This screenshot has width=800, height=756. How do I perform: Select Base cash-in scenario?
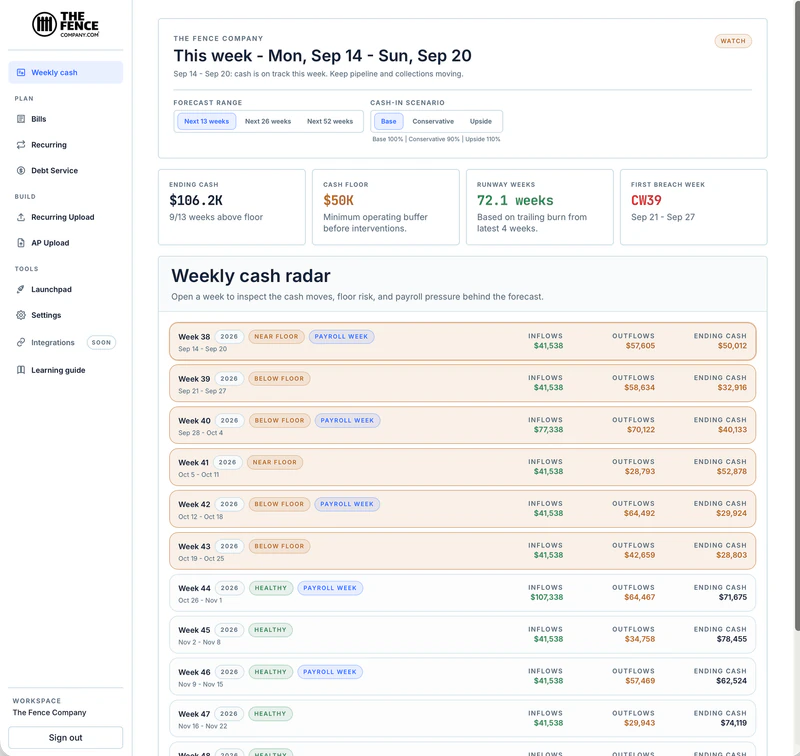pos(389,121)
